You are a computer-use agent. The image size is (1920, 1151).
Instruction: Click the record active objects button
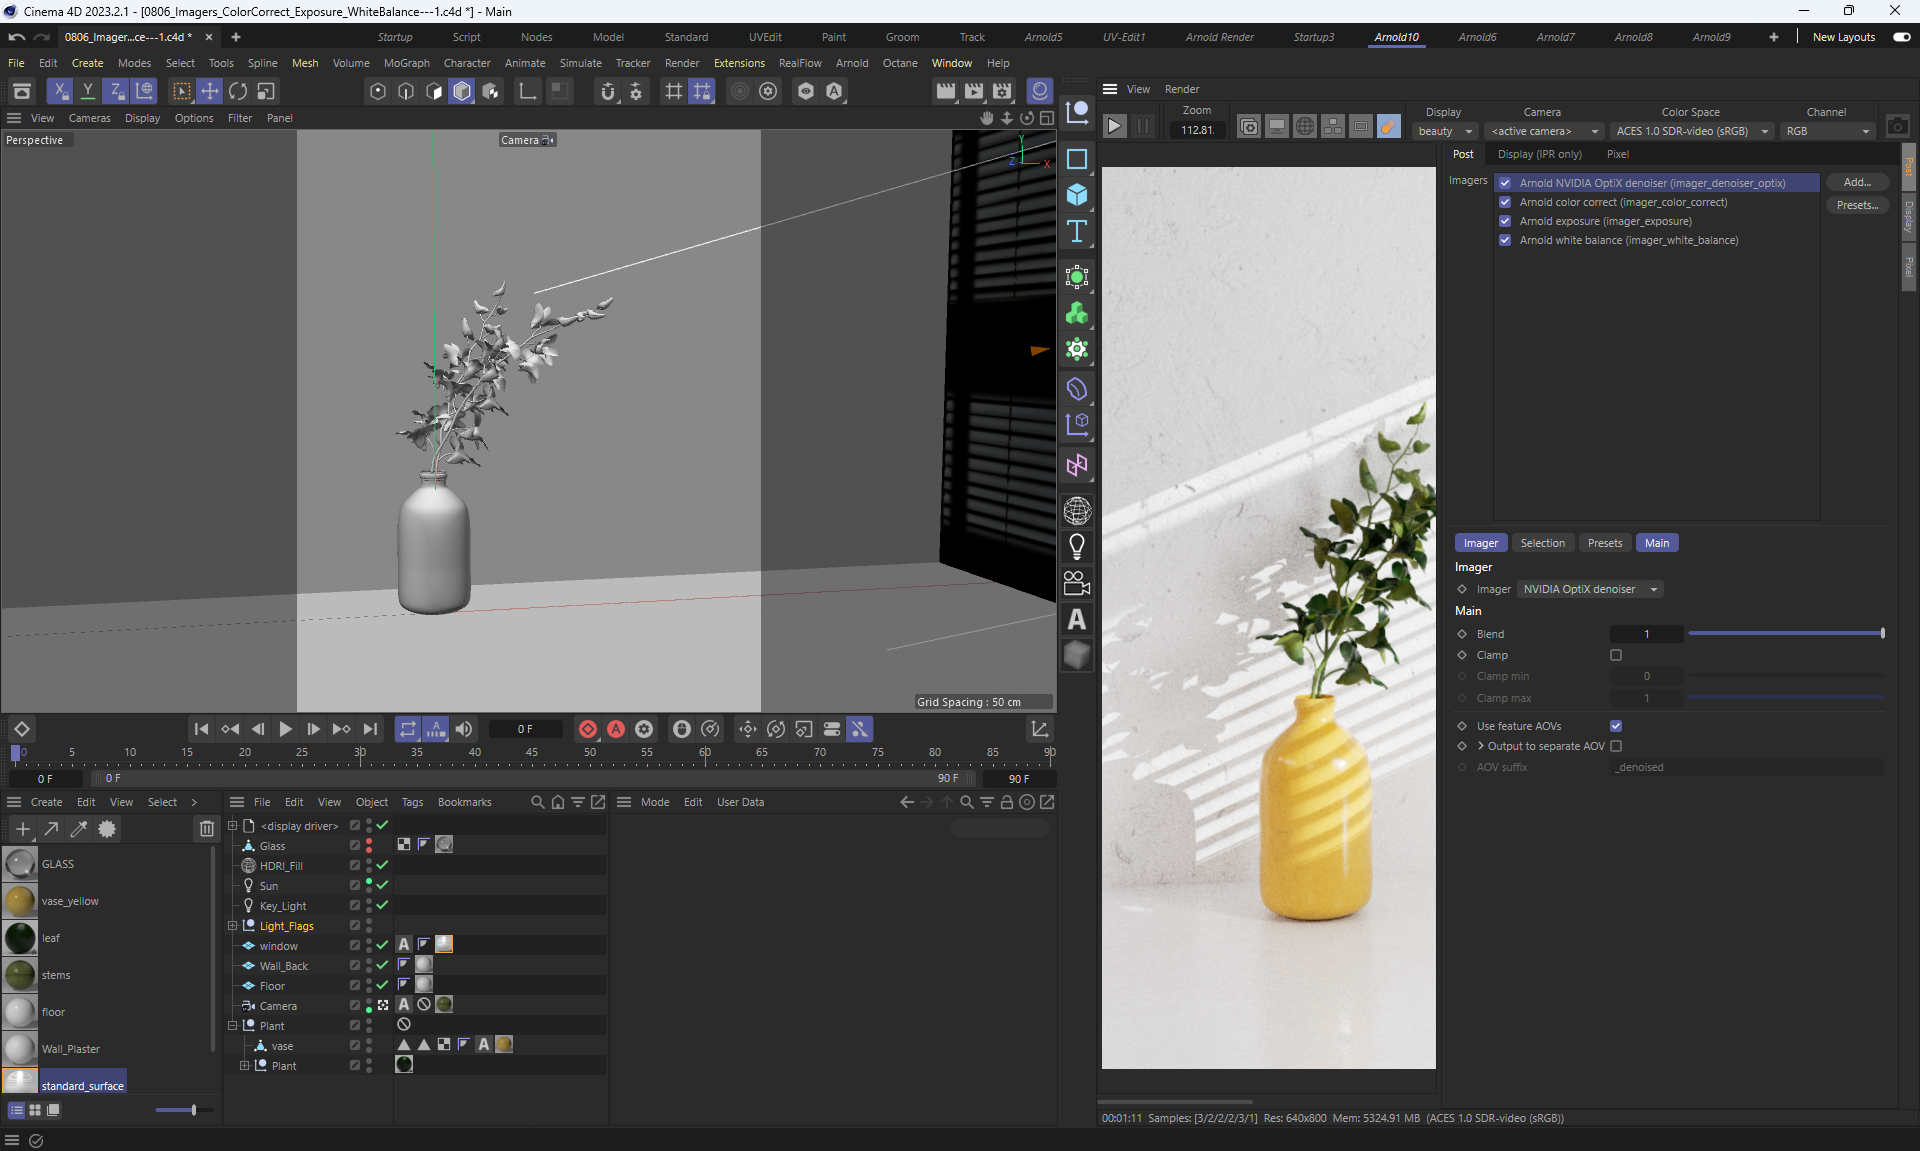coord(588,729)
